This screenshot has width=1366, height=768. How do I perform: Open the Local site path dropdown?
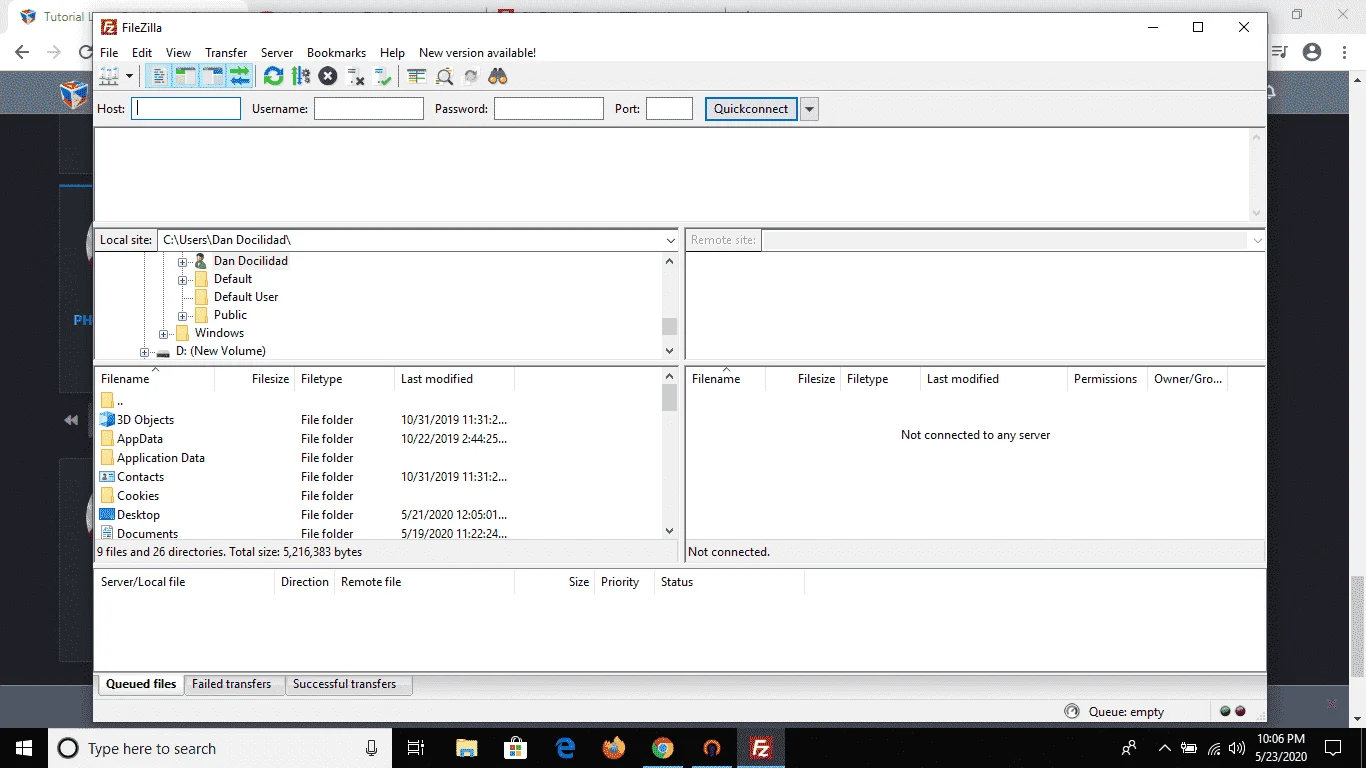click(x=671, y=240)
